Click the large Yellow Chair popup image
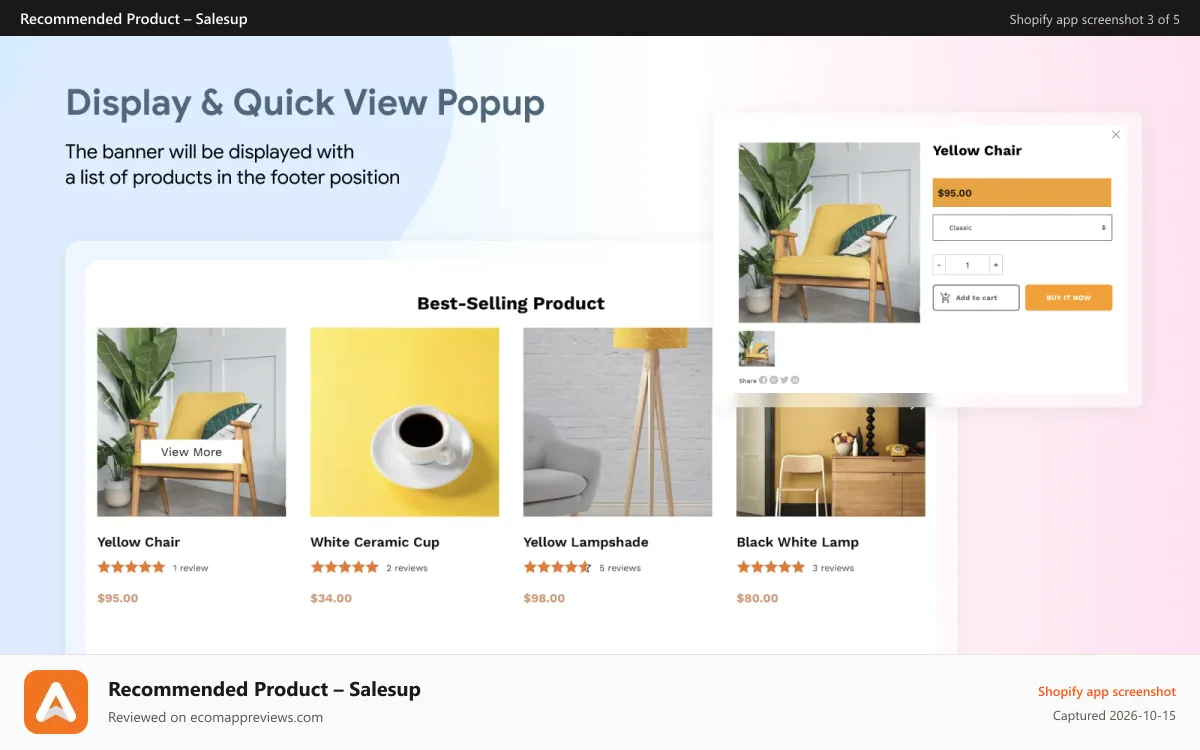The image size is (1200, 750). click(829, 232)
